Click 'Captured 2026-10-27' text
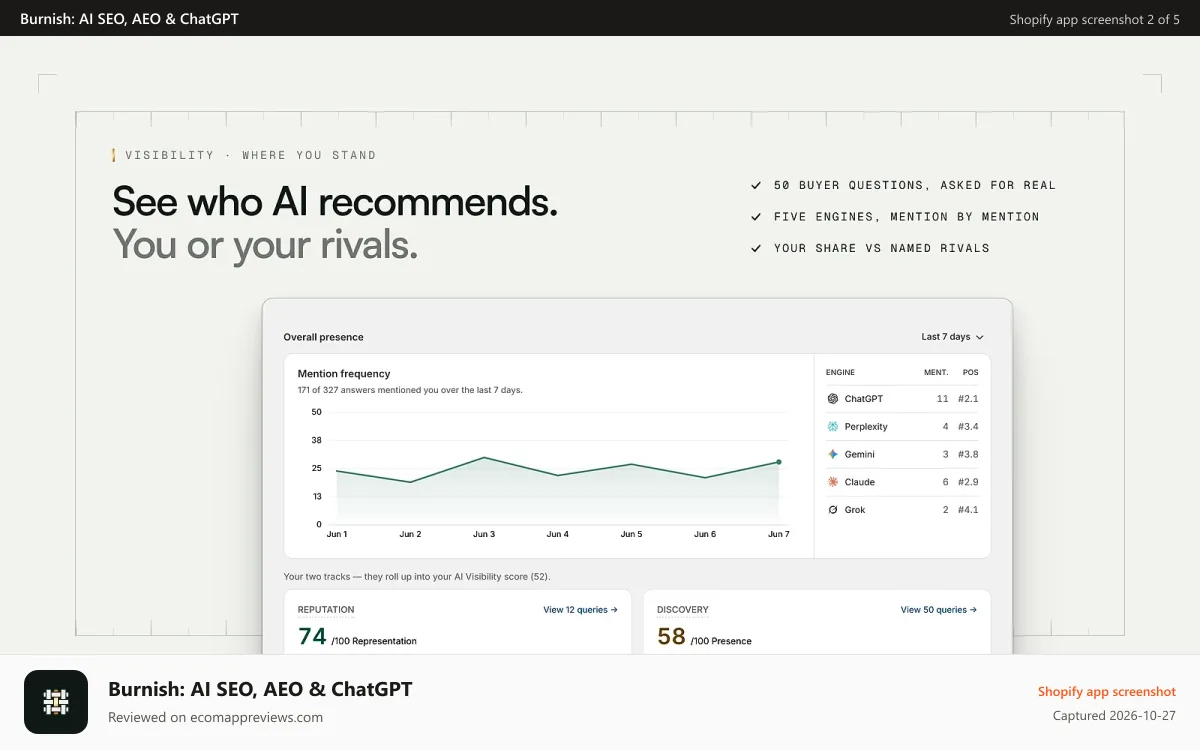The height and width of the screenshot is (750, 1200). (x=1114, y=716)
